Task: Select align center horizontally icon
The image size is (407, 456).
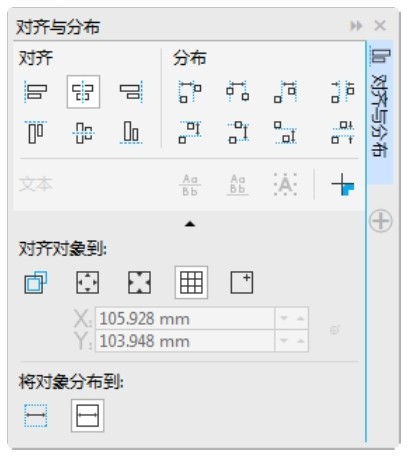Action: (83, 92)
